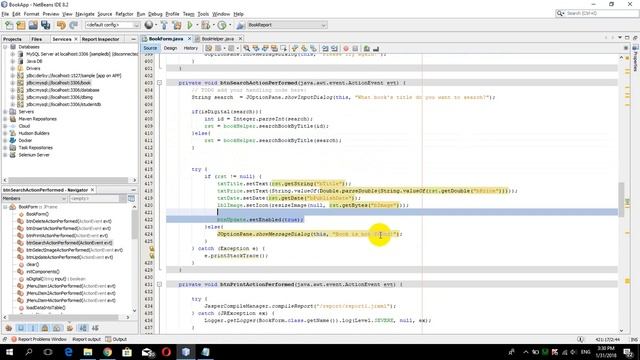640x360 pixels.
Task: Toggle Show Inner Classes filter in Navigator
Action: 57,328
